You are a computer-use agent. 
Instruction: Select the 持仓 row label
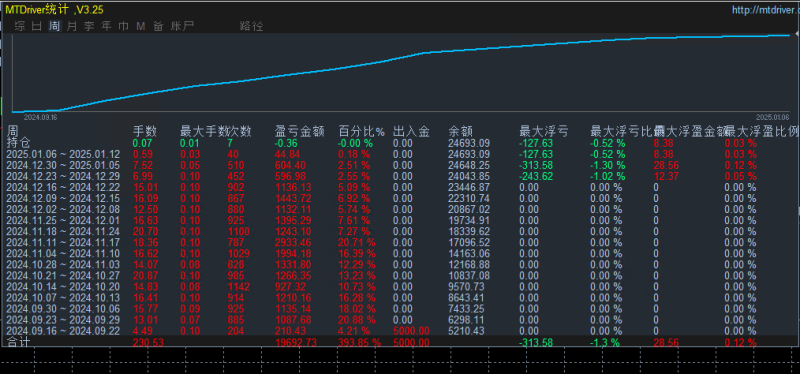[18, 143]
